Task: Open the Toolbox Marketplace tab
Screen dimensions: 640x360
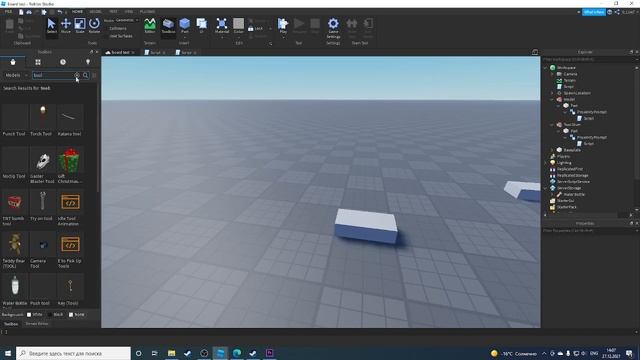Action: tap(13, 62)
